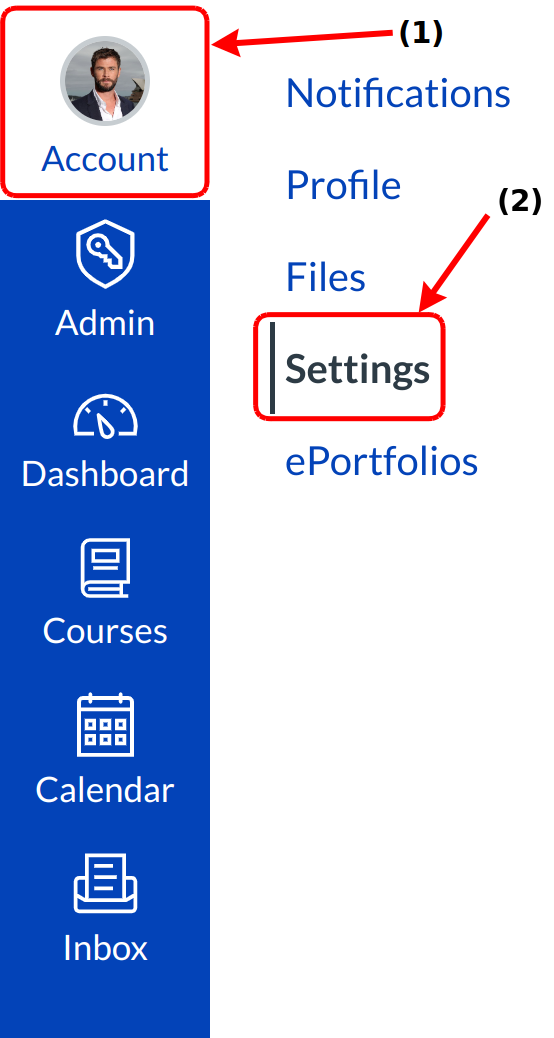Open the Courses book icon
The width and height of the screenshot is (554, 1038).
(105, 568)
